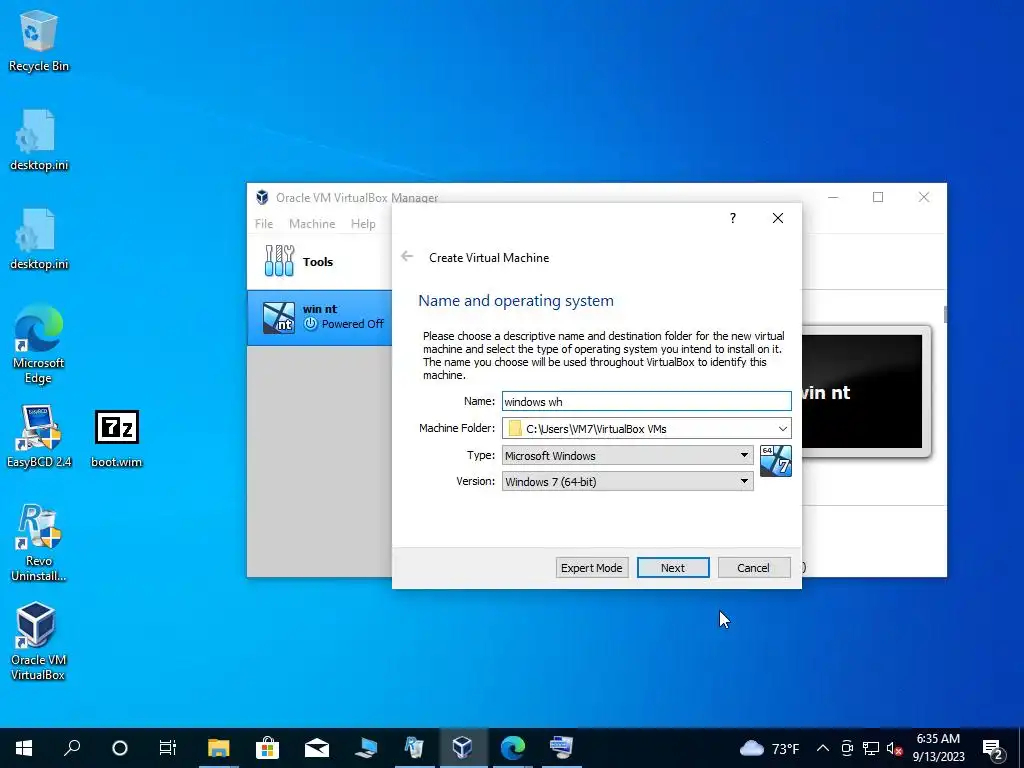
Task: Click the Windows 7 64-bit OS type icon
Action: click(776, 461)
